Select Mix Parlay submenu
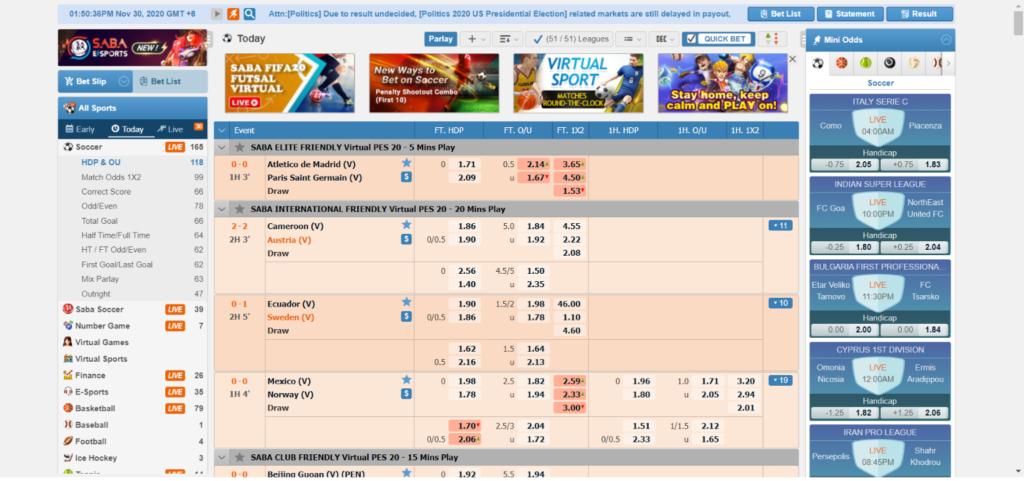 pos(100,279)
